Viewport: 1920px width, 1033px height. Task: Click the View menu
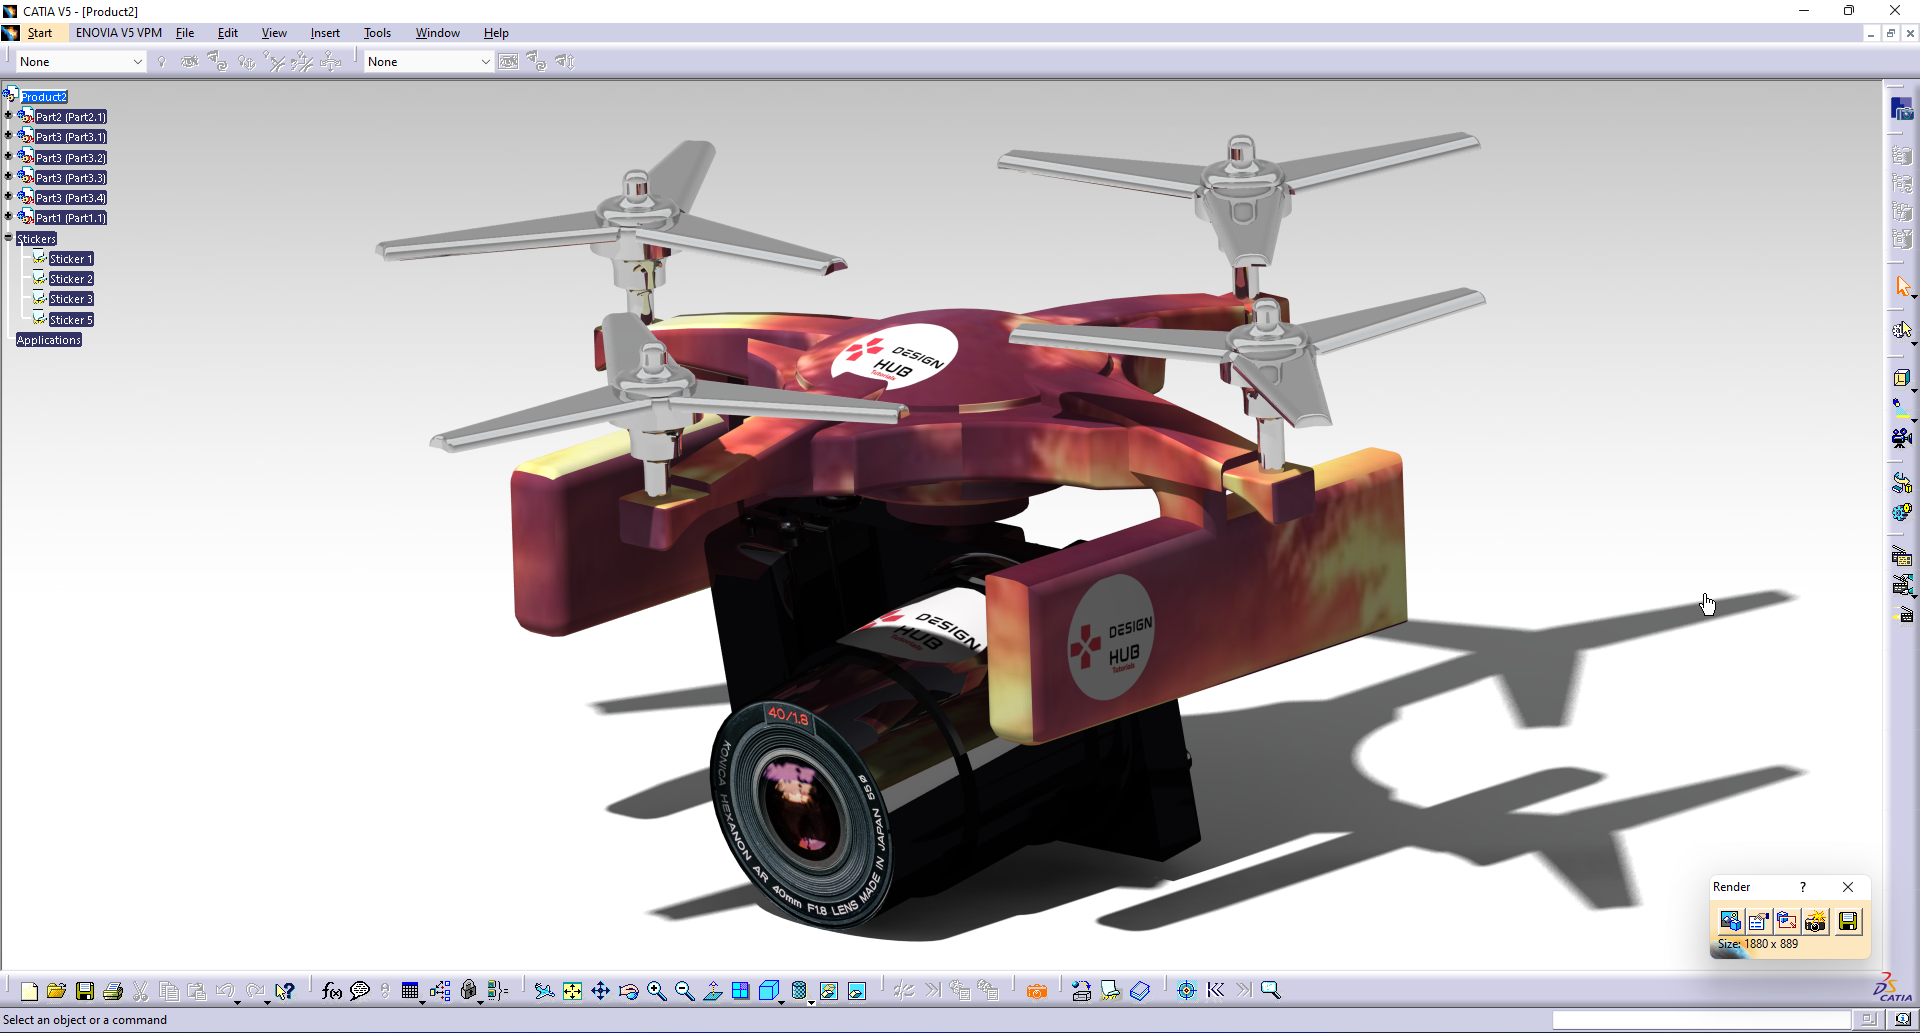[274, 33]
